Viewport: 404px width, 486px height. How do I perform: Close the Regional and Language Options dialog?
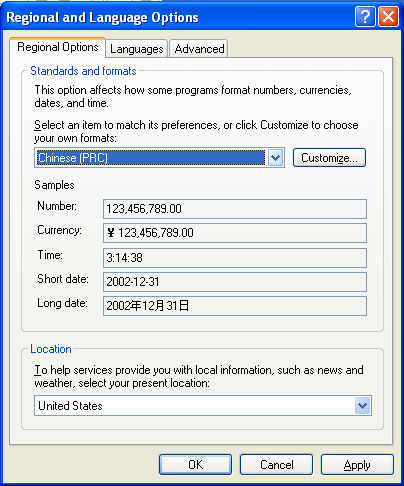[388, 16]
